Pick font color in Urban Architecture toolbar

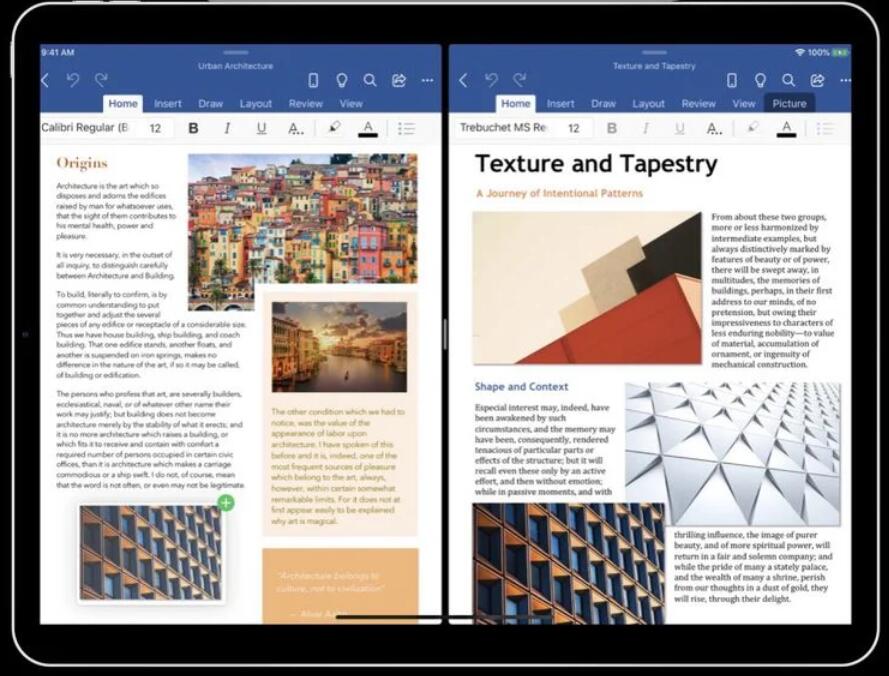368,128
